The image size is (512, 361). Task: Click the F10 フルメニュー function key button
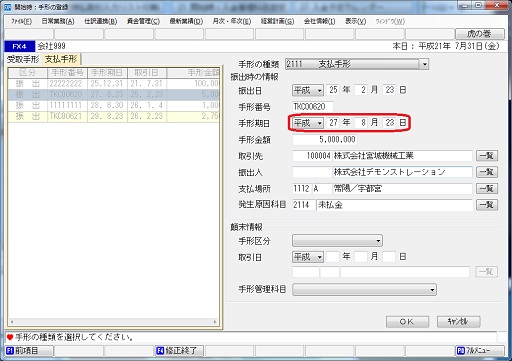(x=480, y=351)
